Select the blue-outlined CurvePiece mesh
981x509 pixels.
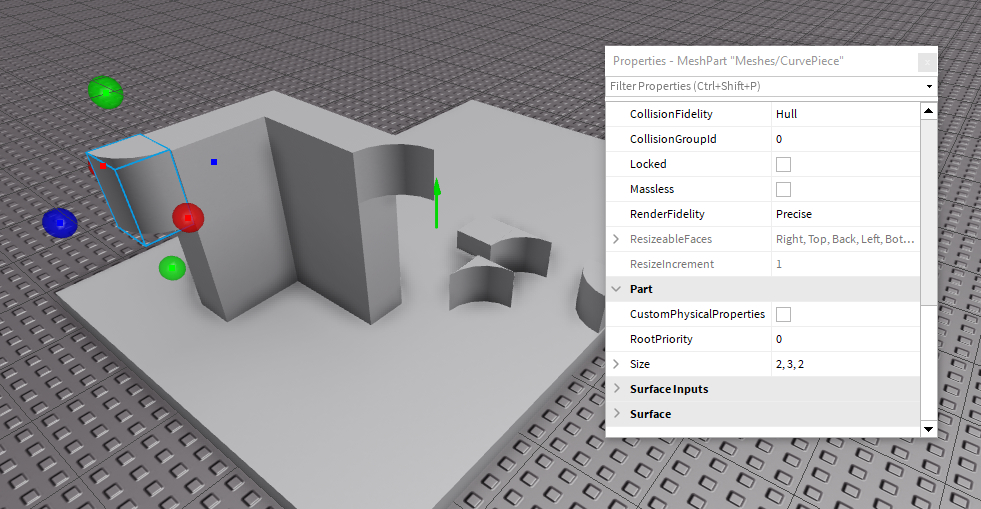click(139, 188)
